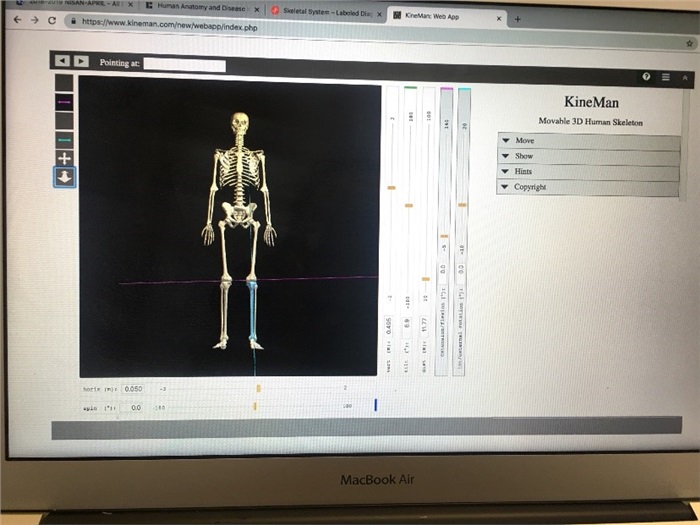
Task: Reload the page with refresh icon
Action: pyautogui.click(x=52, y=21)
